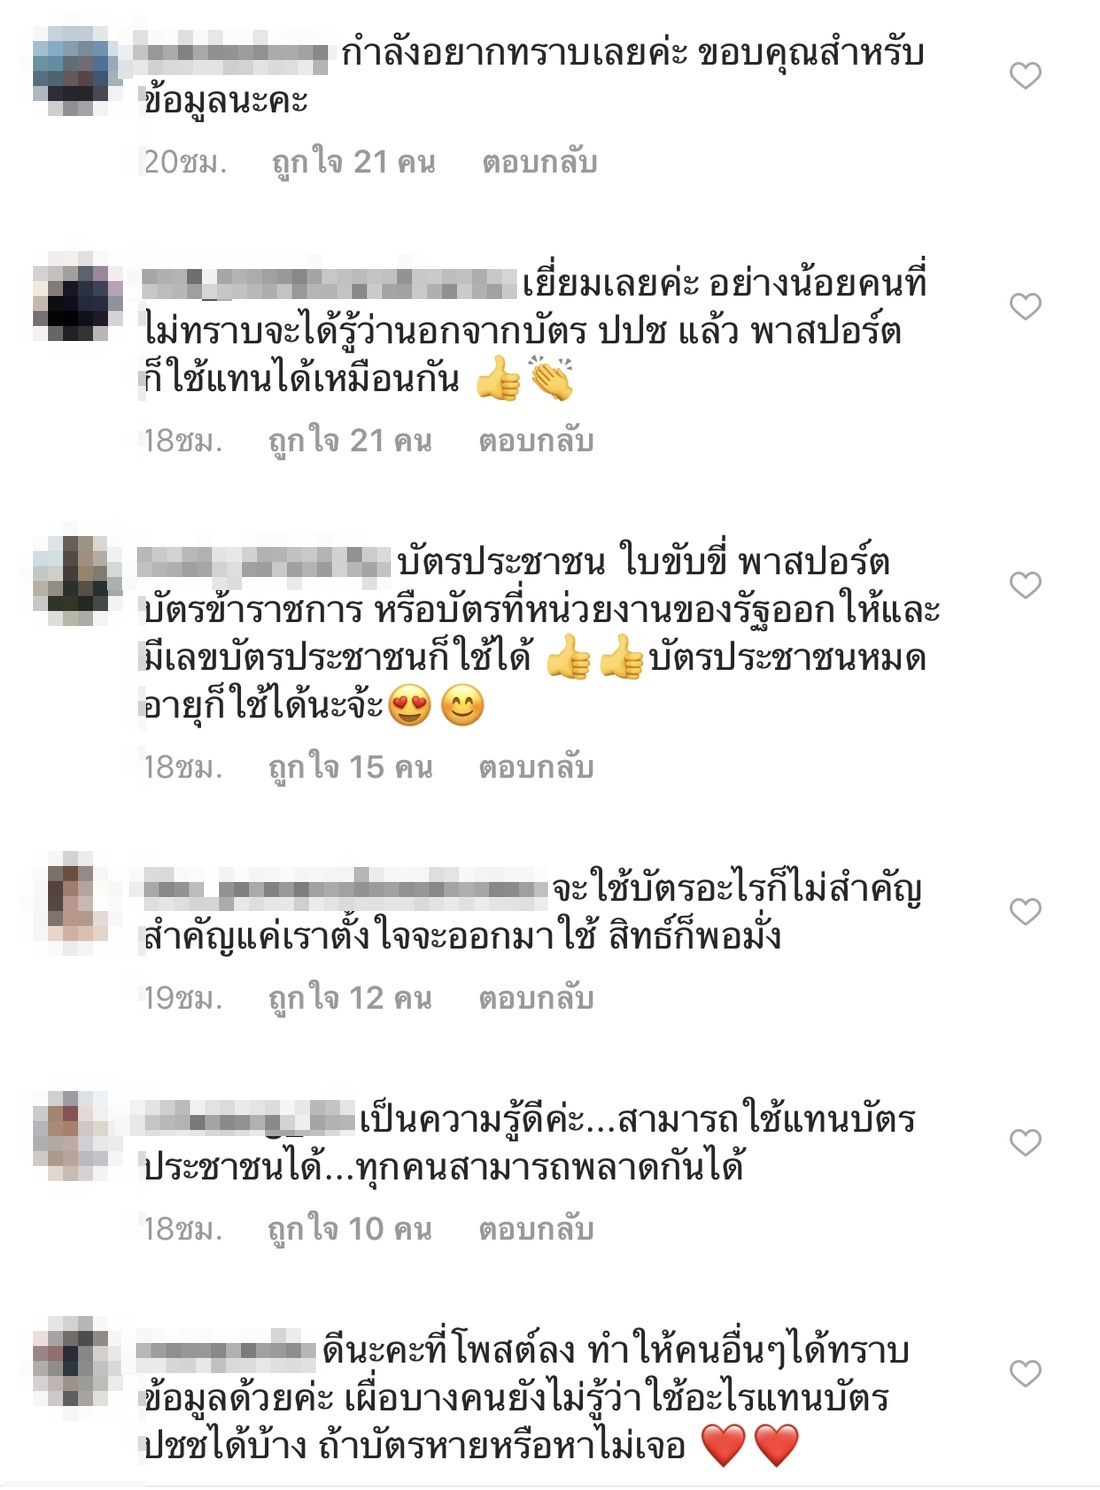Like the เป็นความรู้ดีค่ะ comment
Image resolution: width=1100 pixels, height=1490 pixels.
click(x=1025, y=1142)
